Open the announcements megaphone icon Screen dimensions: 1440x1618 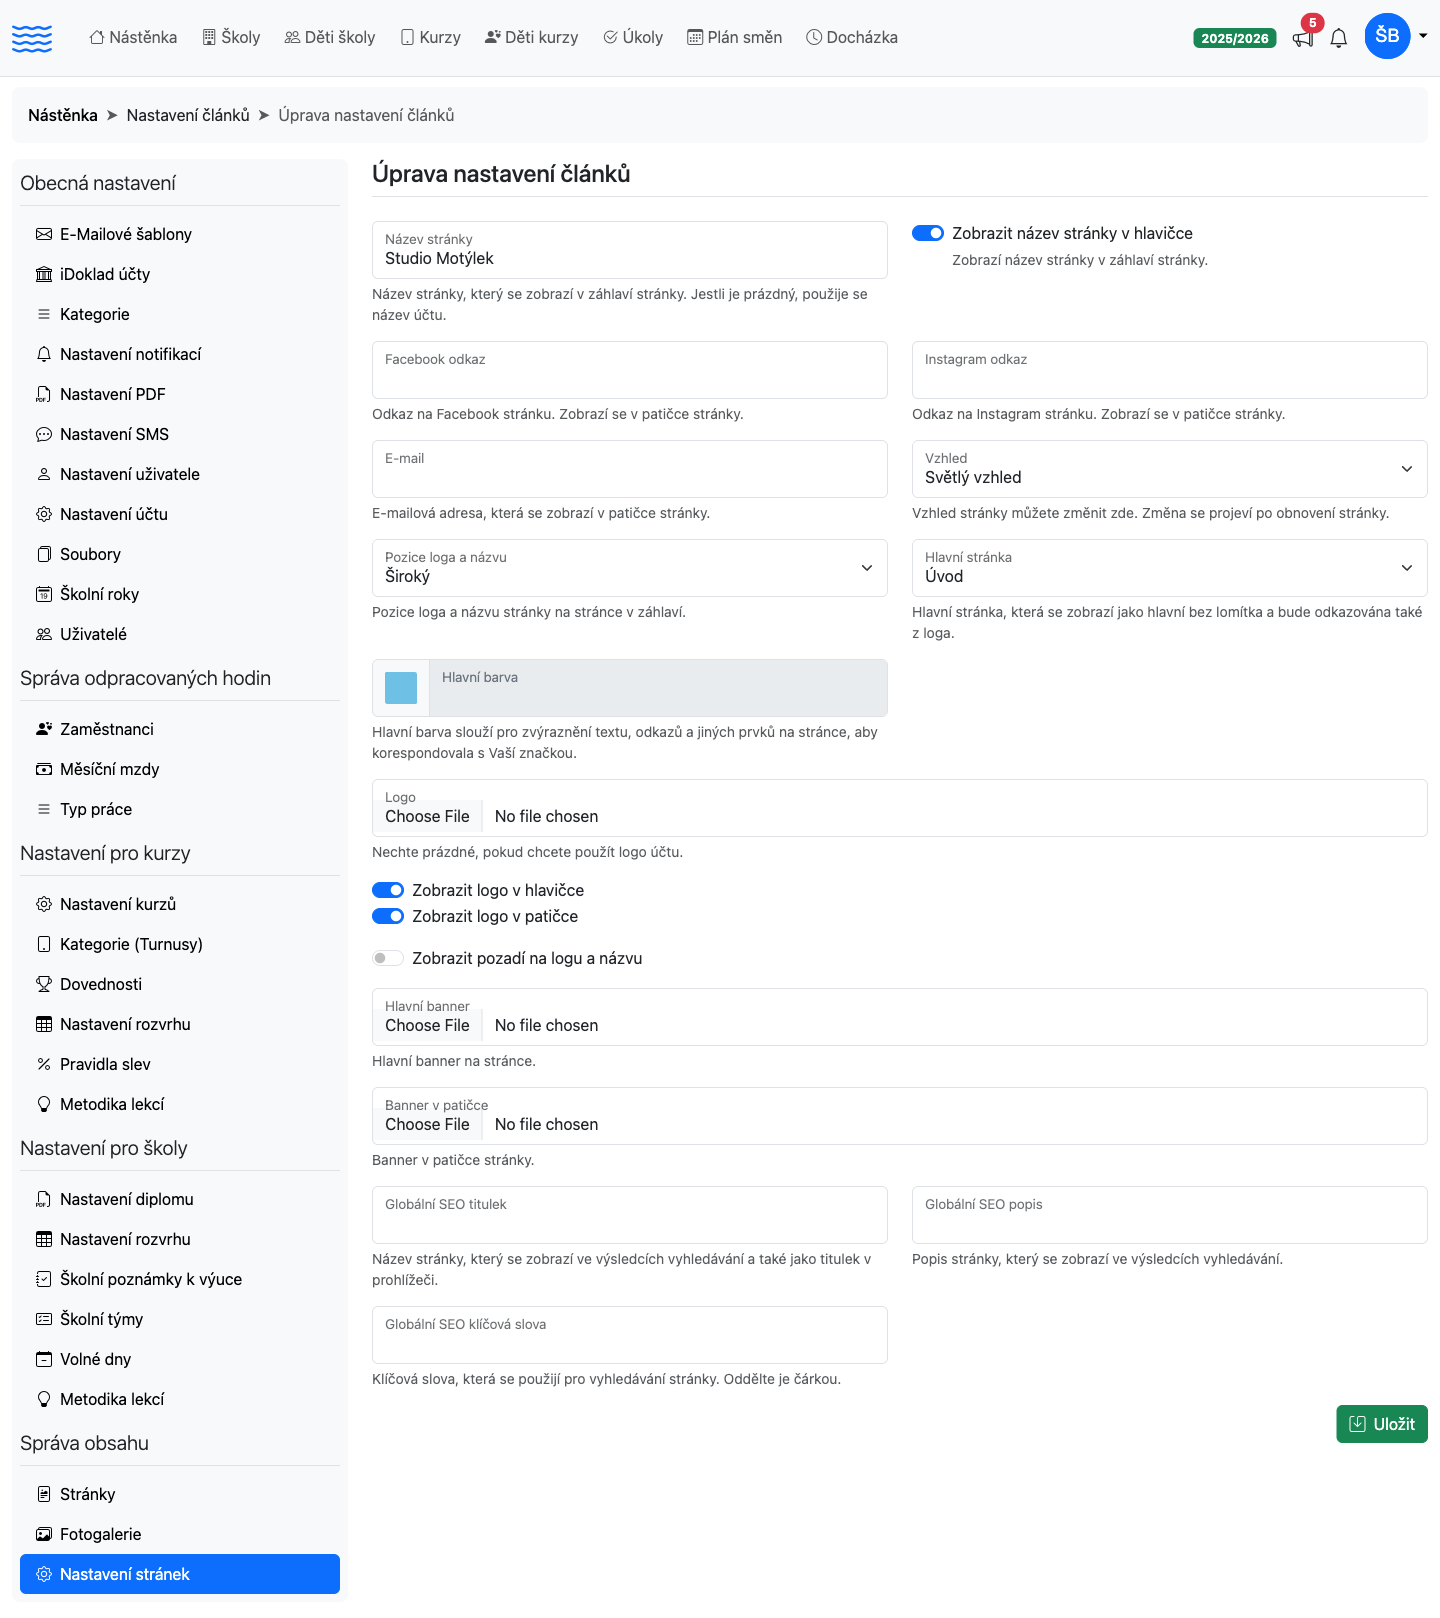1302,38
